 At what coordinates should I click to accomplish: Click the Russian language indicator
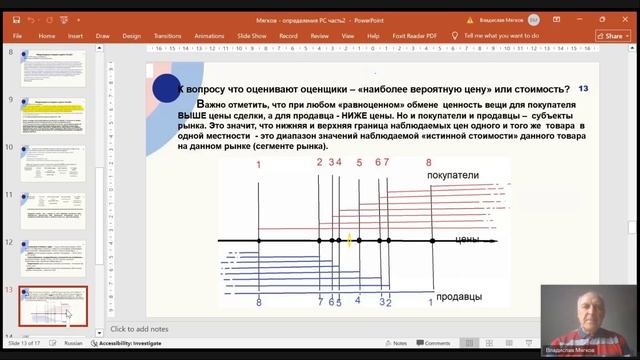(73, 343)
